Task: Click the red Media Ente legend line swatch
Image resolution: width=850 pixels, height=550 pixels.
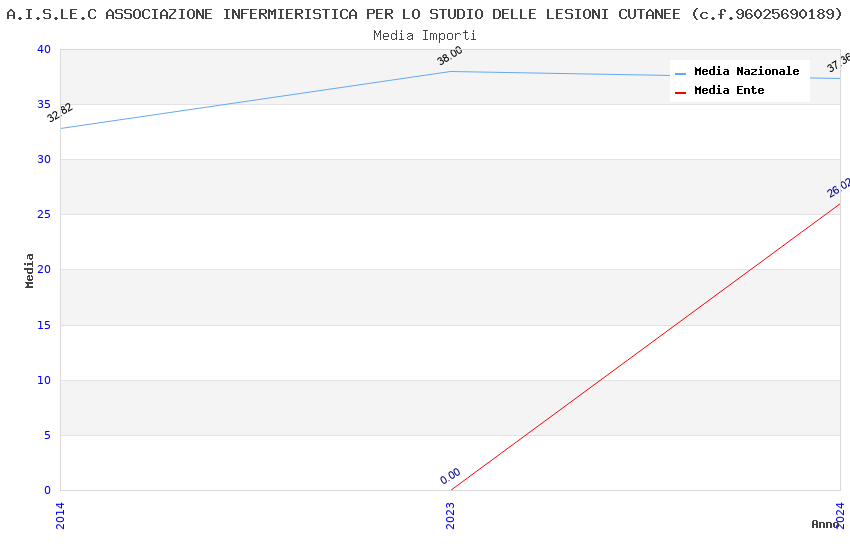Action: [681, 92]
